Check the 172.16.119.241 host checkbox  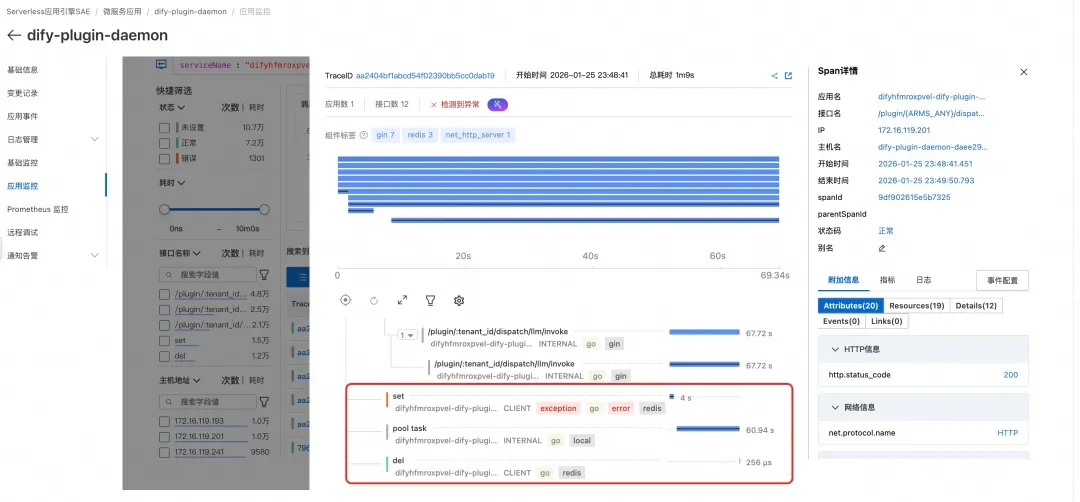[x=164, y=452]
